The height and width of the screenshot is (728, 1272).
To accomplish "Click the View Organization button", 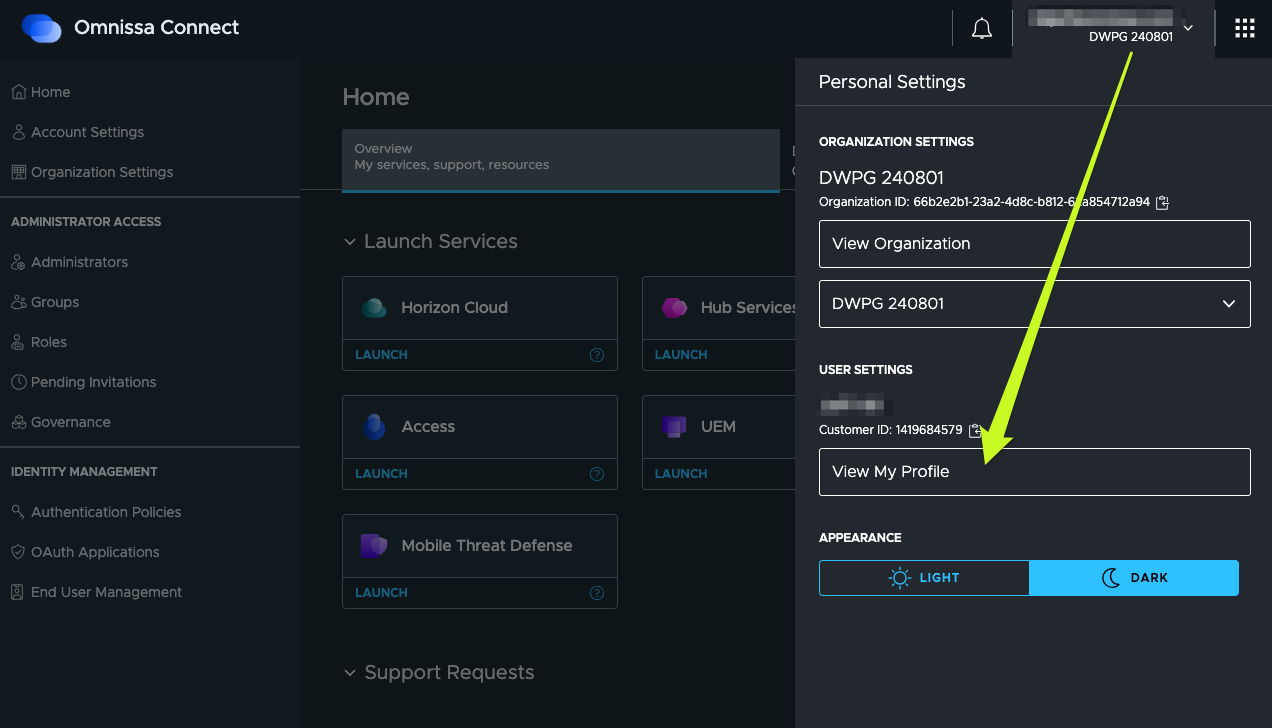I will pyautogui.click(x=1034, y=244).
